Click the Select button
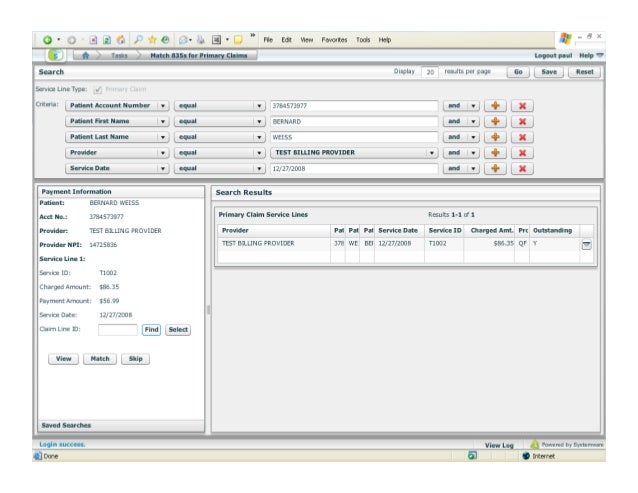 [x=178, y=329]
